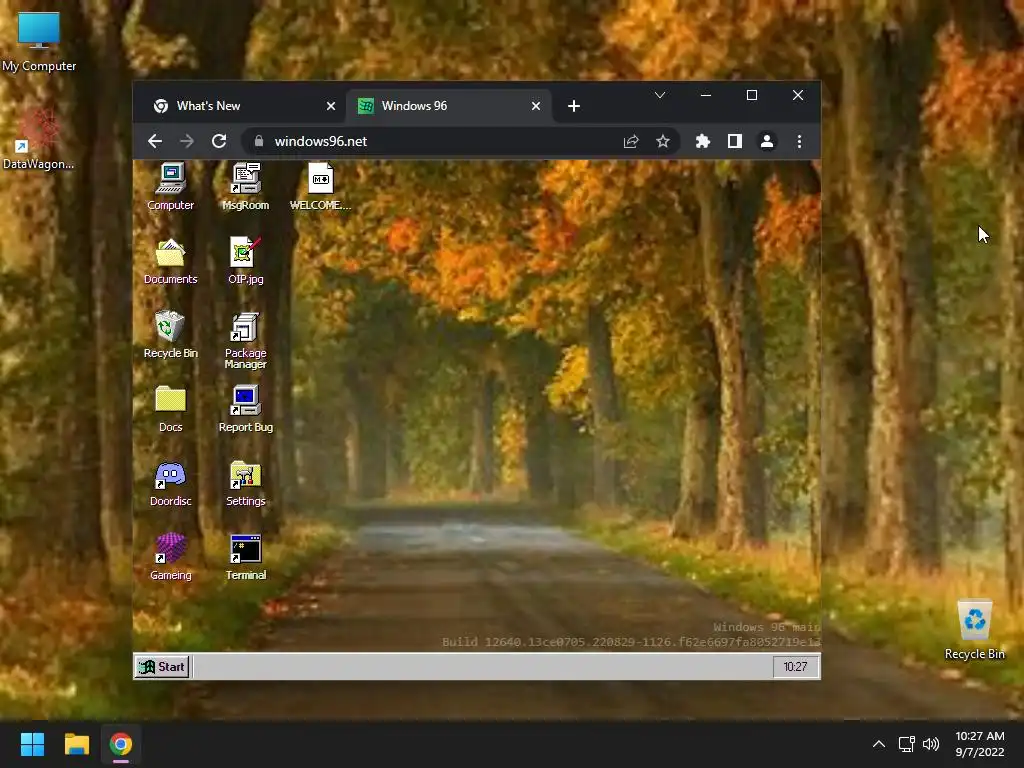View site information lock icon
Screen dimensions: 1024x768
(x=259, y=141)
